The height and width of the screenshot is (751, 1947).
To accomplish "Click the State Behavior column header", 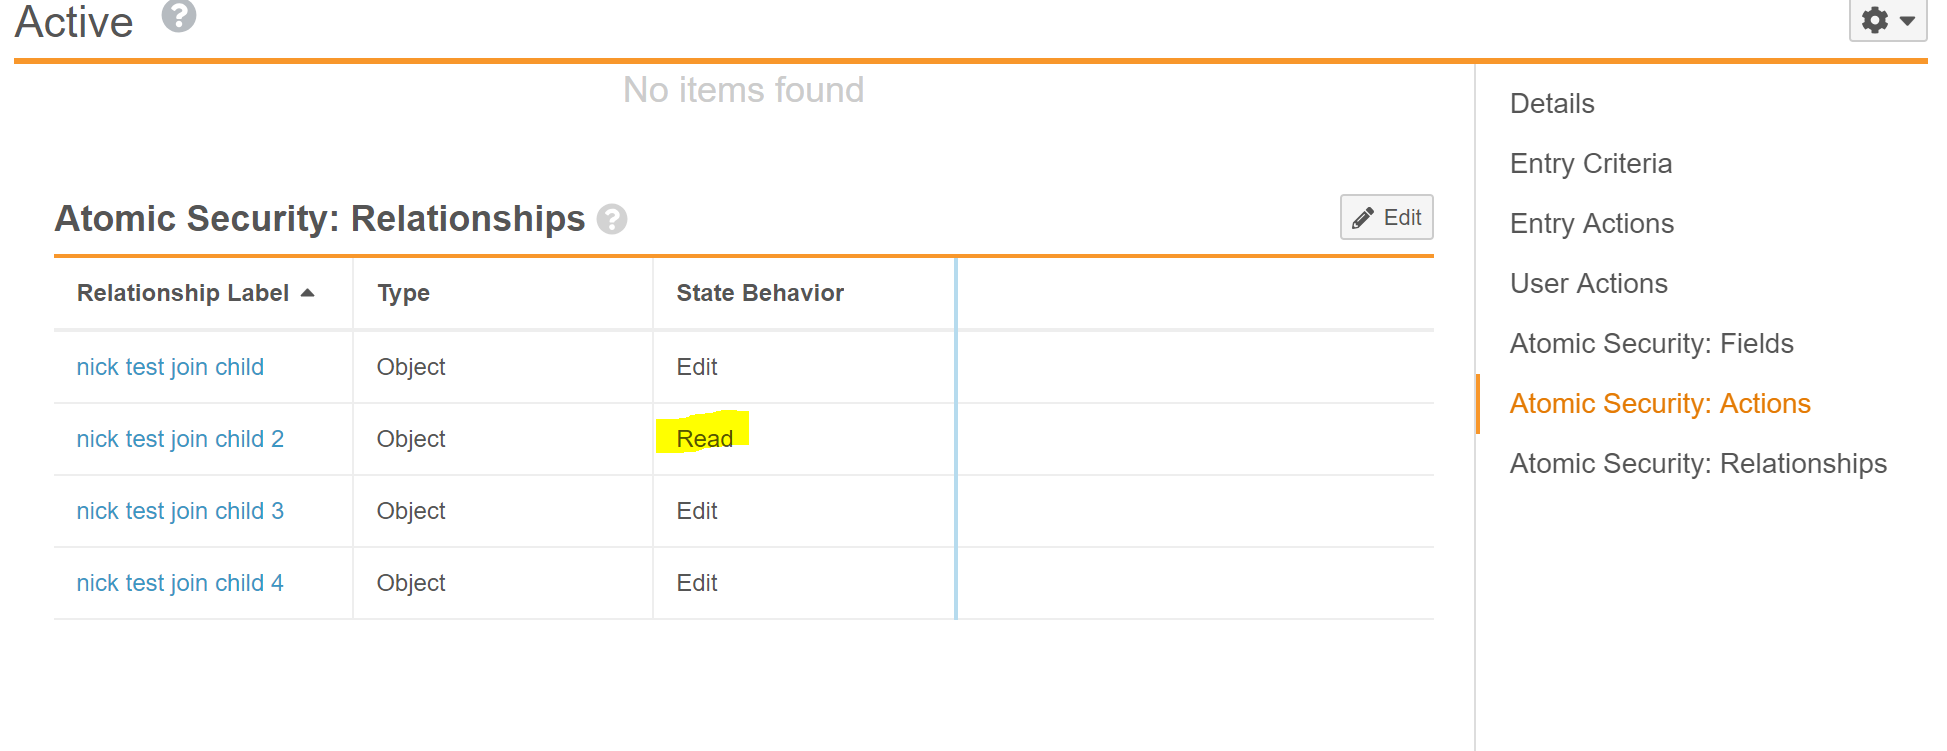I will click(760, 293).
